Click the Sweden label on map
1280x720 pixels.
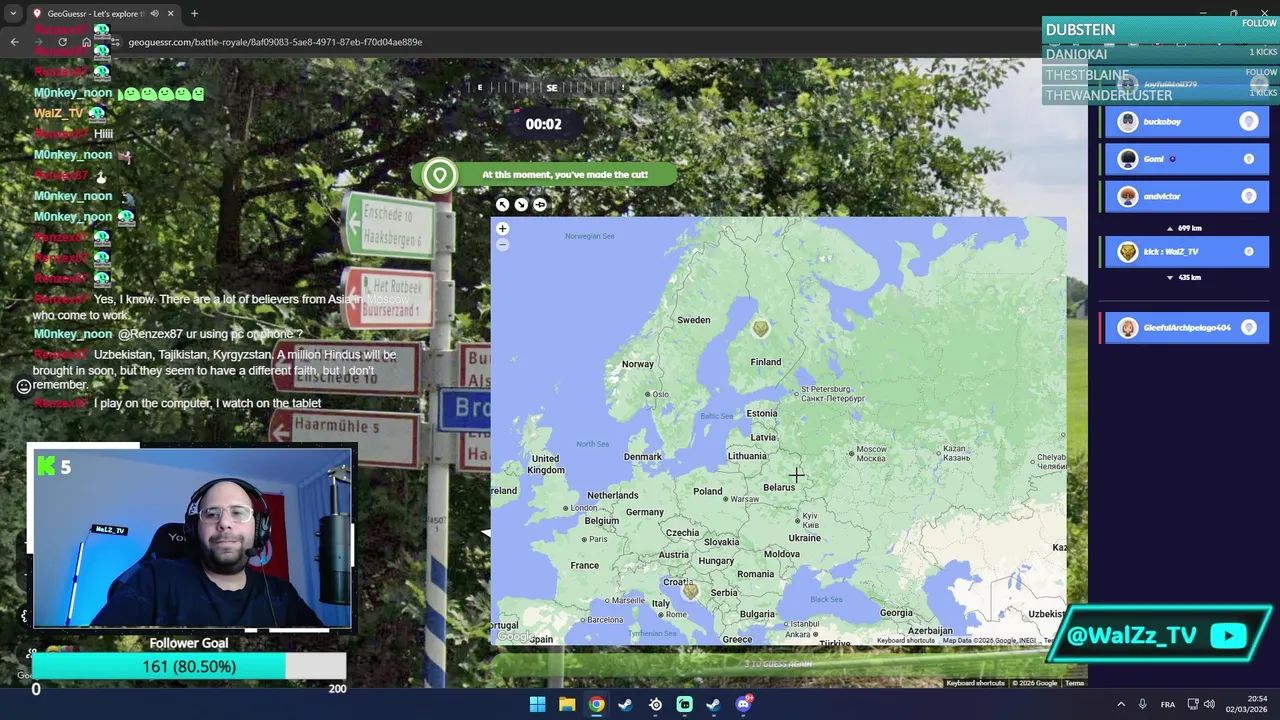694,320
